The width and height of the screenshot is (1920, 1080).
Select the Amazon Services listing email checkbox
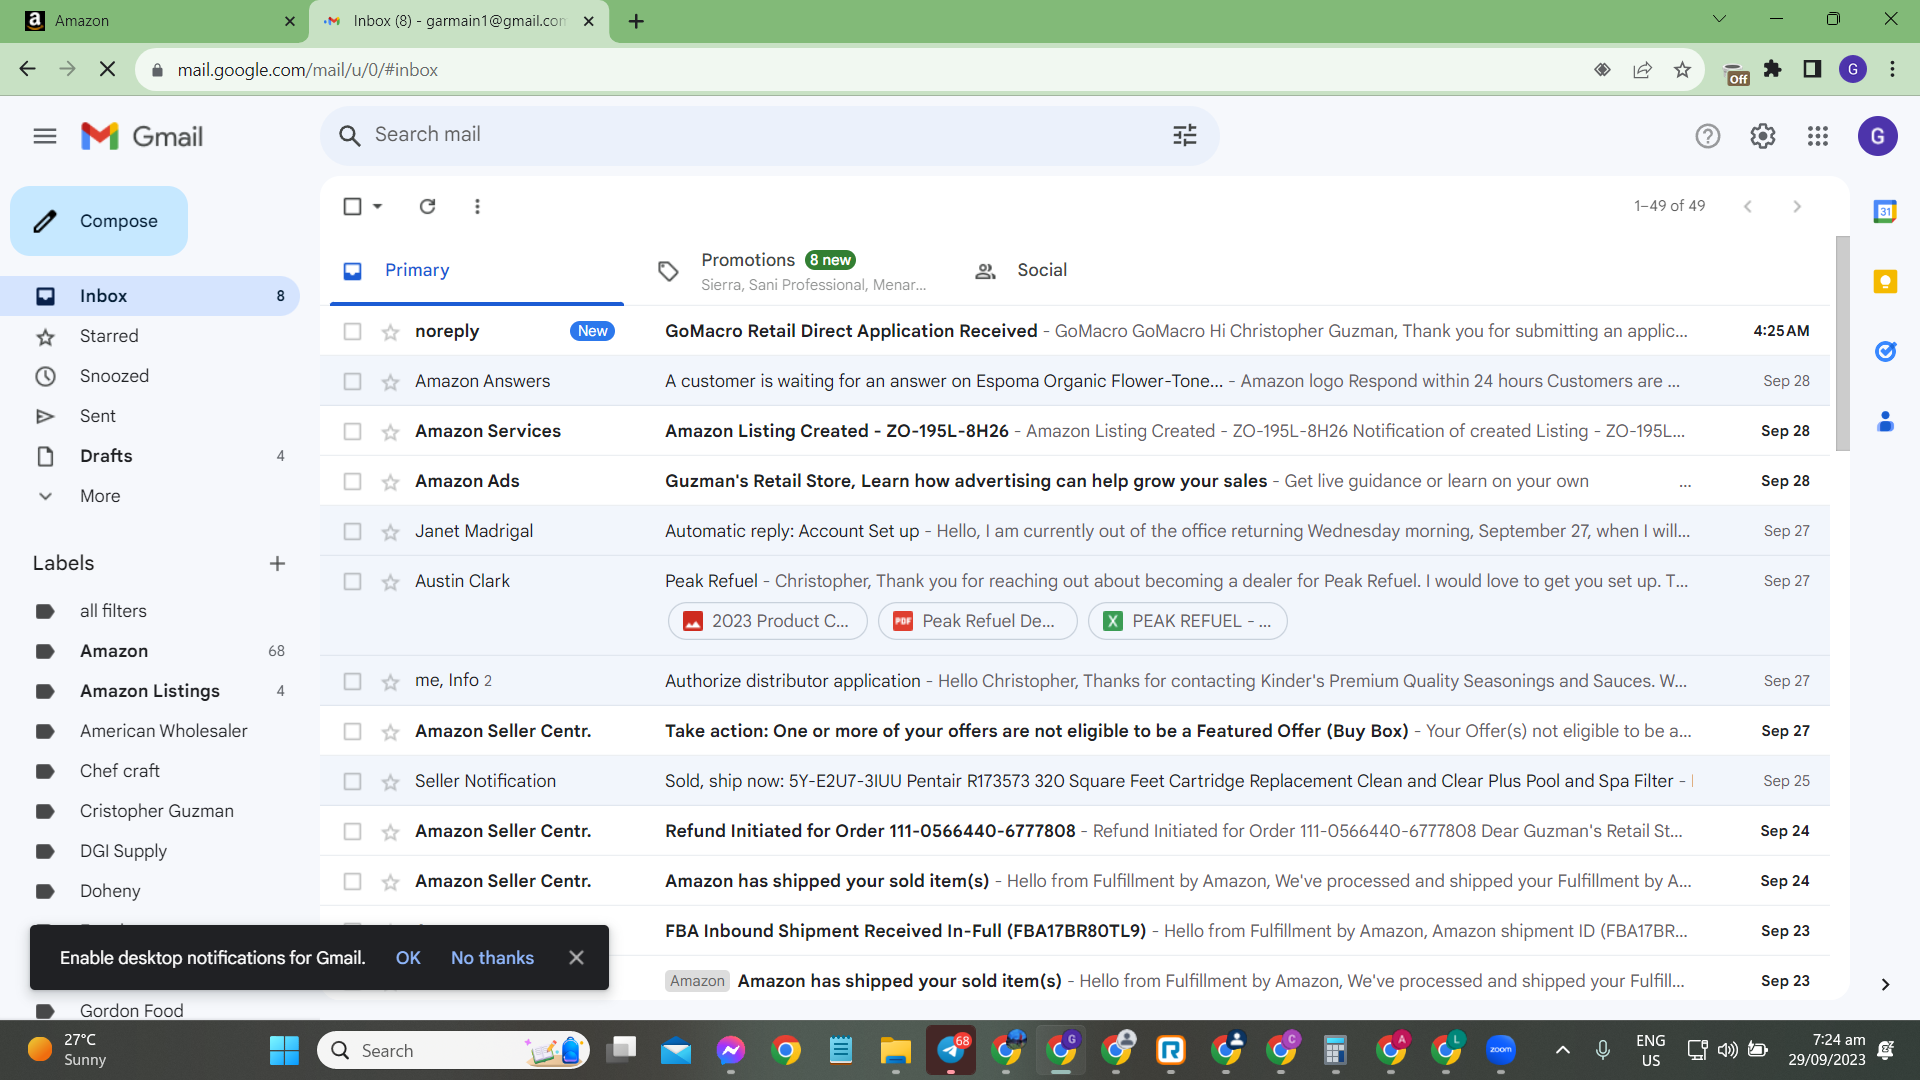352,431
